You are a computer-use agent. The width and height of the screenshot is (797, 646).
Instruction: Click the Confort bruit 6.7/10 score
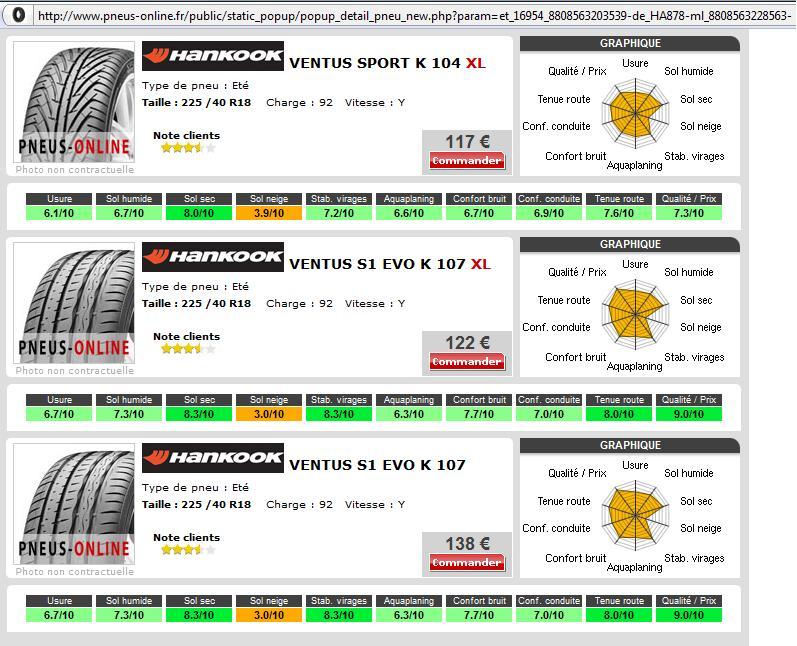pyautogui.click(x=479, y=213)
